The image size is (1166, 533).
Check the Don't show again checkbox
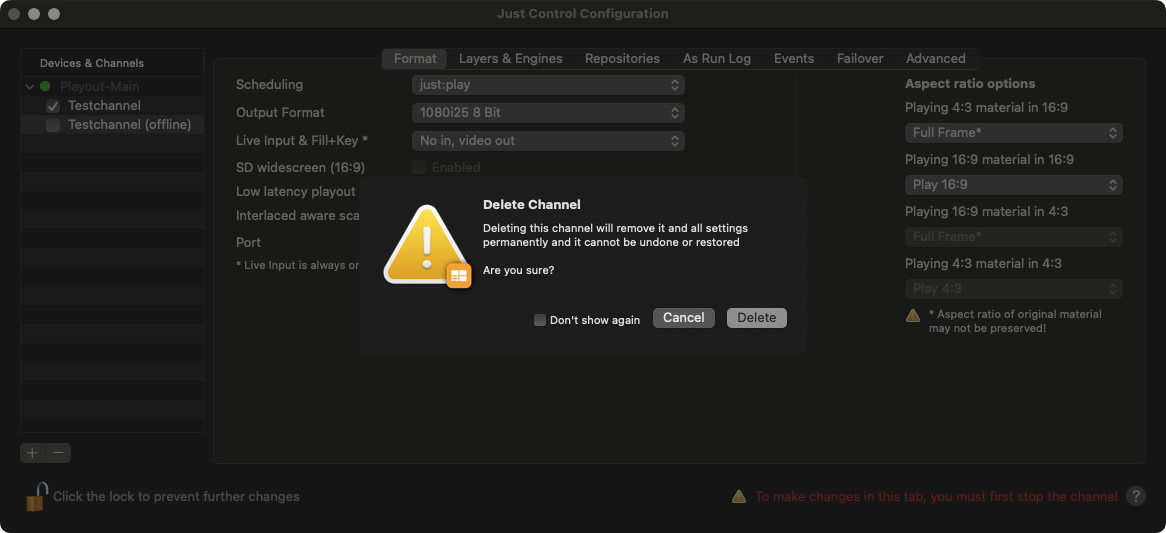click(x=540, y=320)
